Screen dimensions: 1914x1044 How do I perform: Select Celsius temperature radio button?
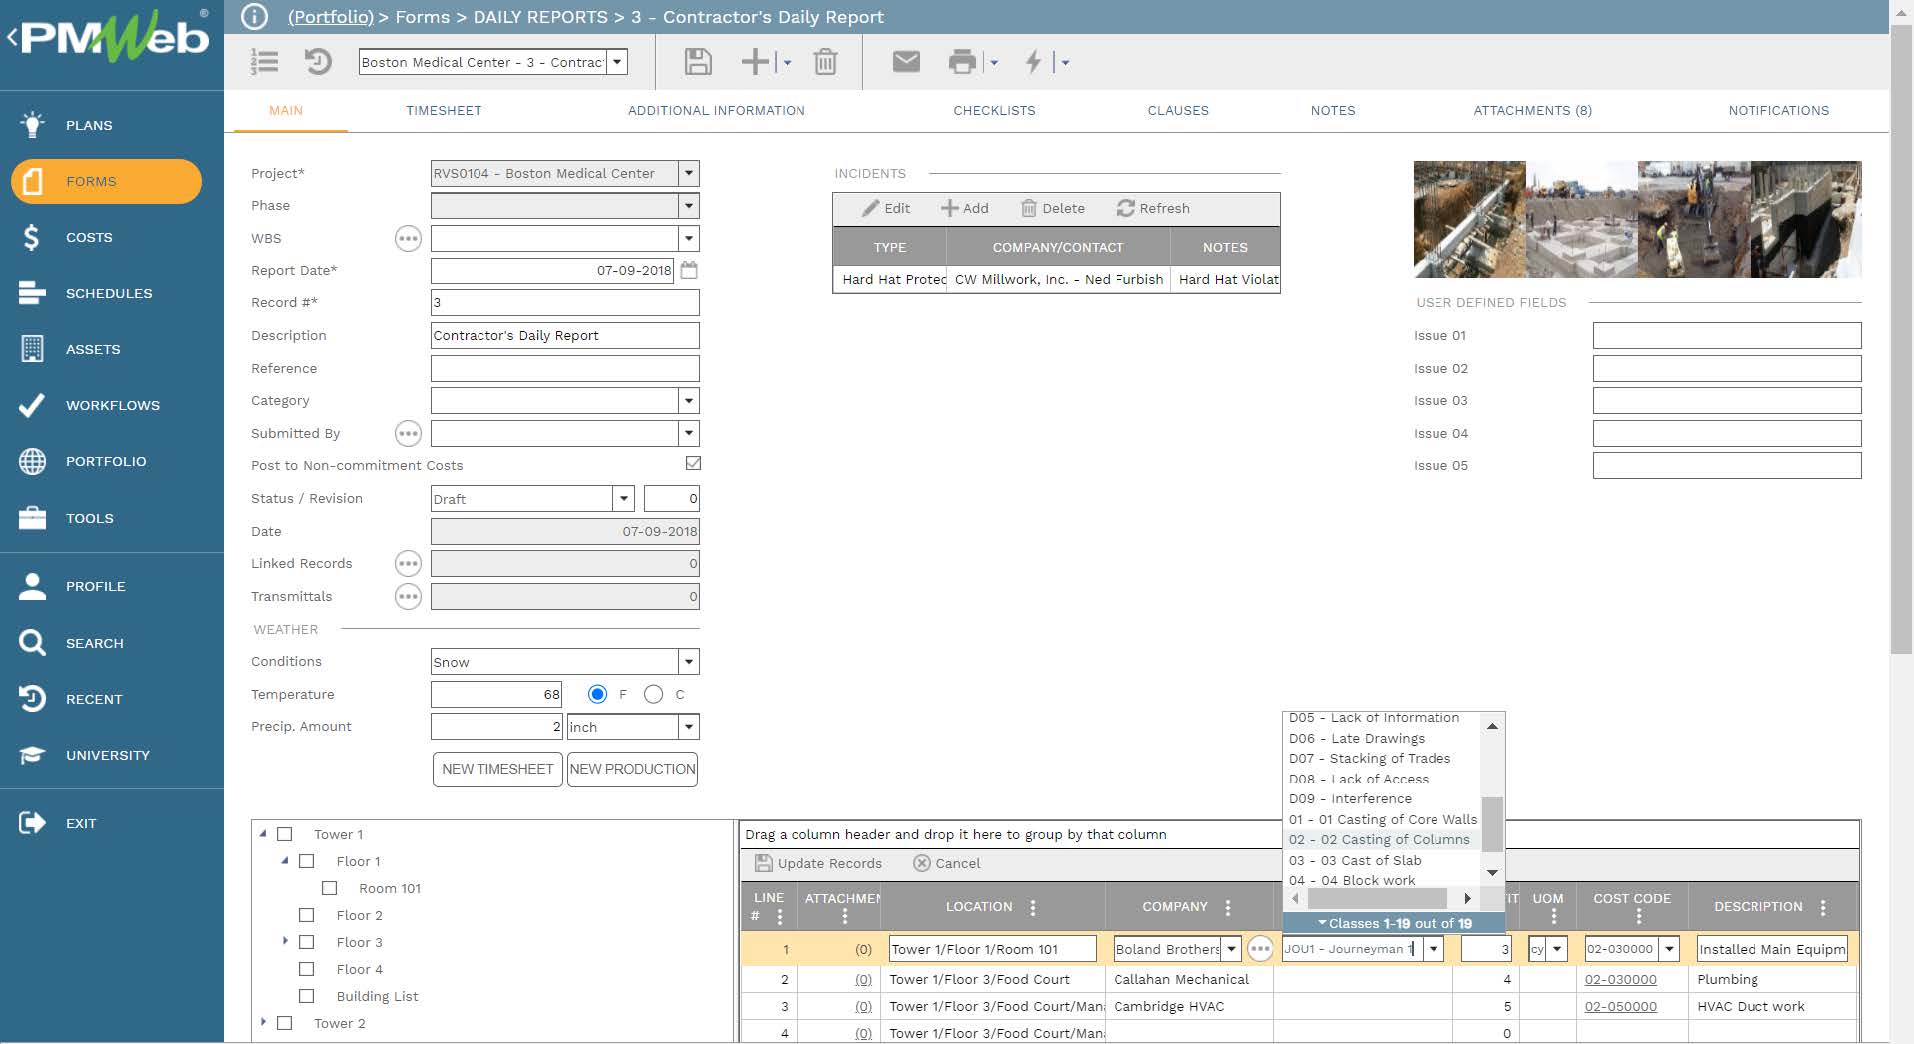pyautogui.click(x=653, y=694)
